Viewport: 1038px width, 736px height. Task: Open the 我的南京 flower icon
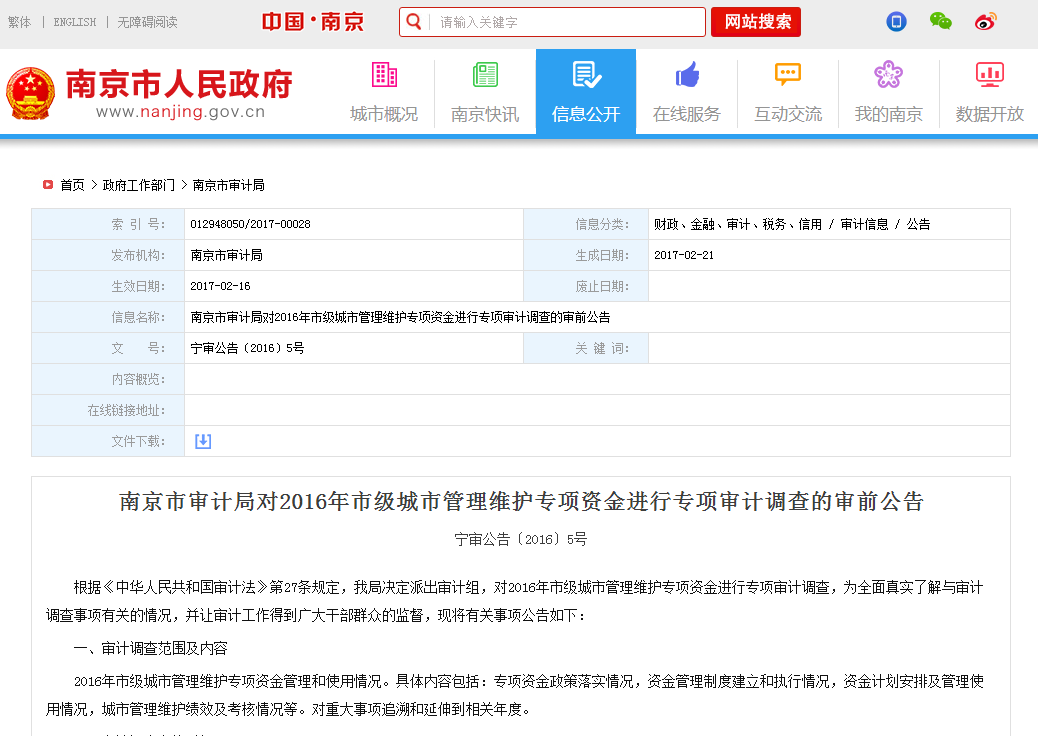pos(888,75)
